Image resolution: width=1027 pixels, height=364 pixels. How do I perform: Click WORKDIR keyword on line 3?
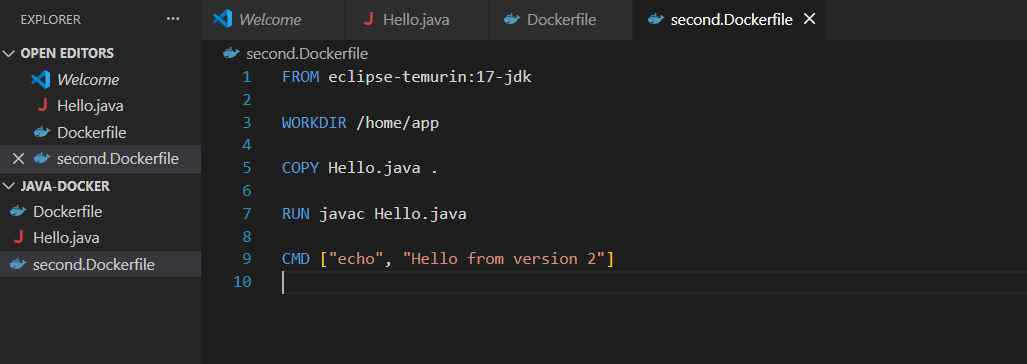(314, 122)
